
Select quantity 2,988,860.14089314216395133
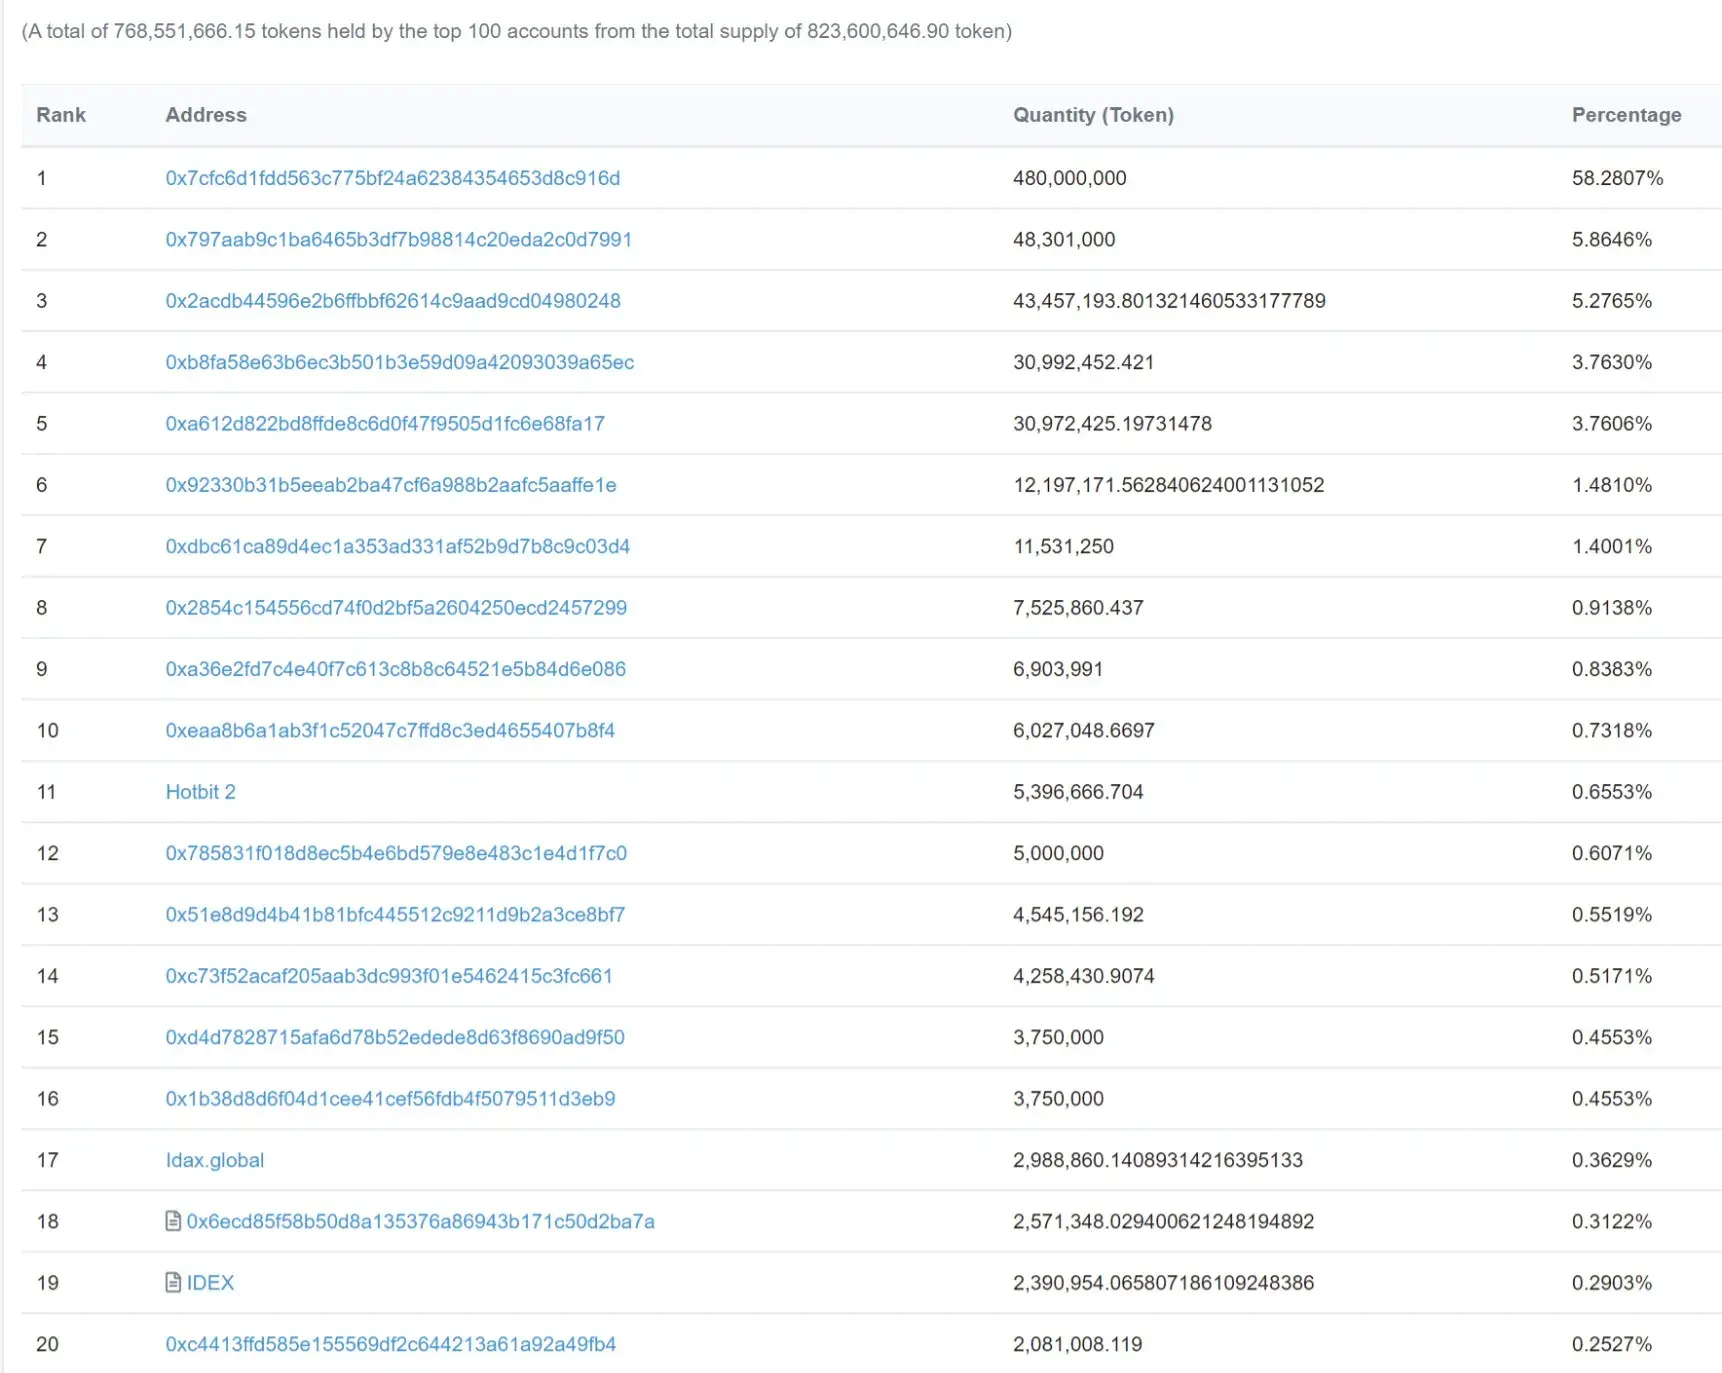tap(1158, 1160)
